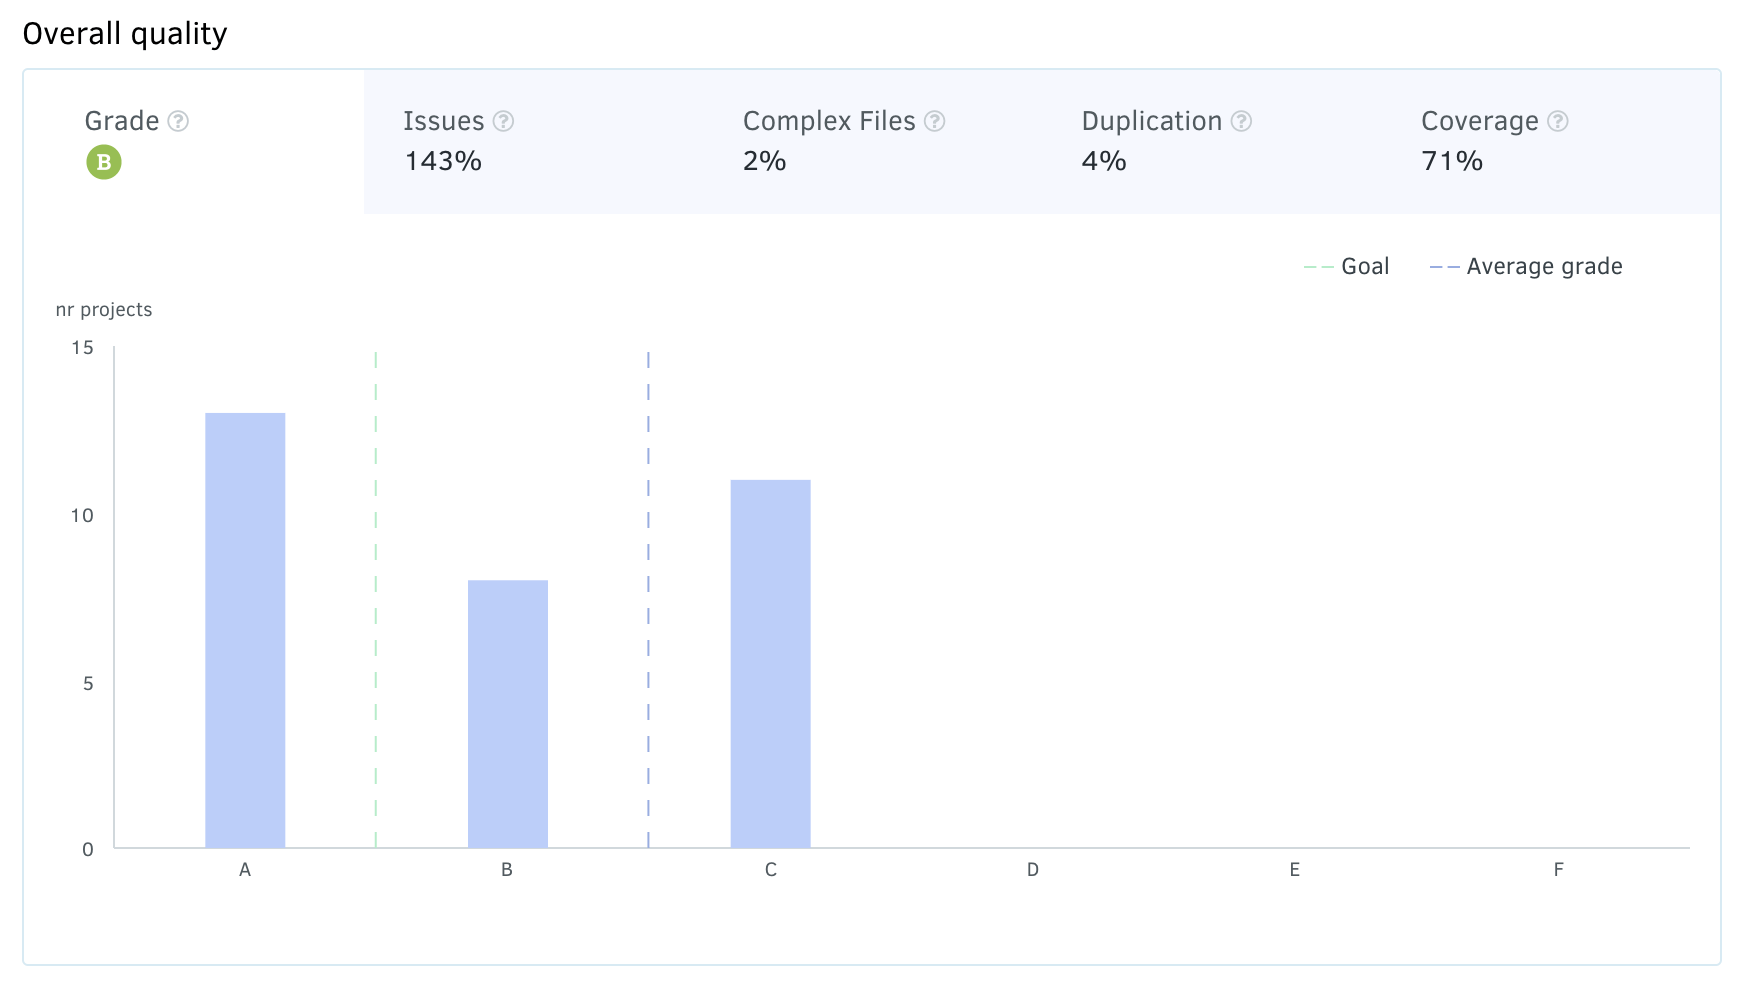
Task: Click the green dashed Goal line
Action: tap(376, 600)
